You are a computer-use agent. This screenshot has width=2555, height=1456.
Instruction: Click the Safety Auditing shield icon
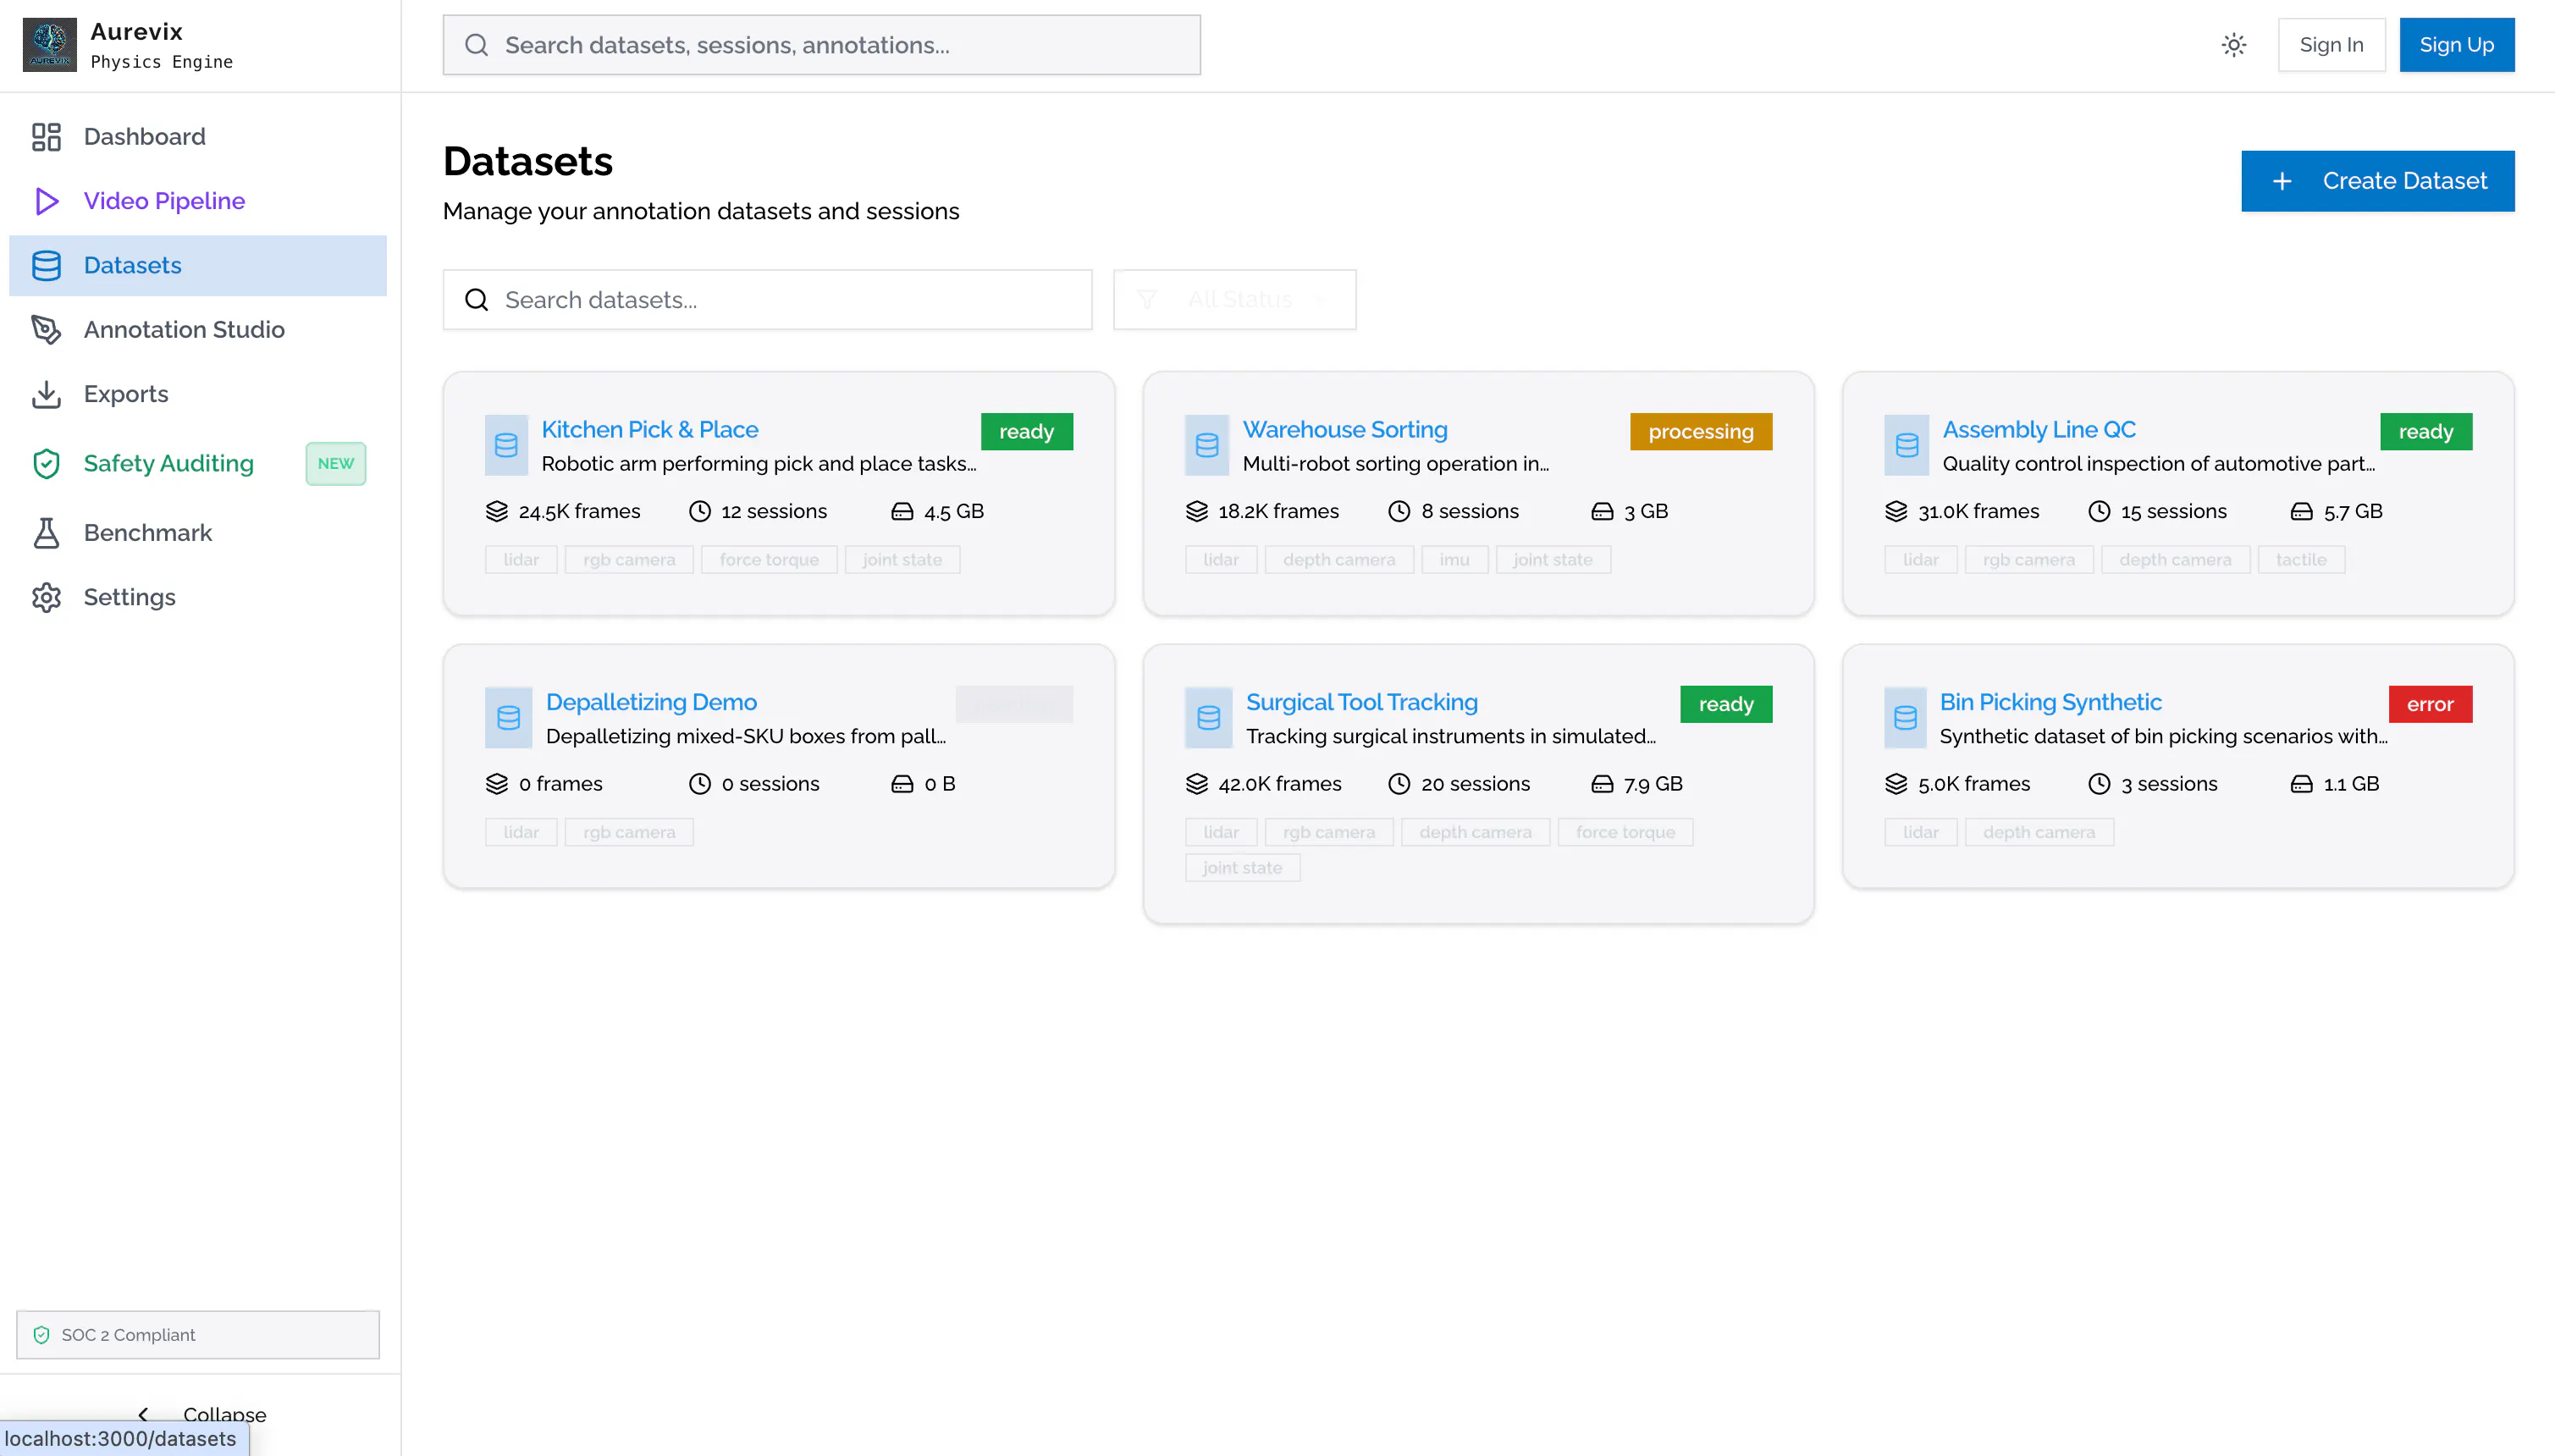click(46, 463)
